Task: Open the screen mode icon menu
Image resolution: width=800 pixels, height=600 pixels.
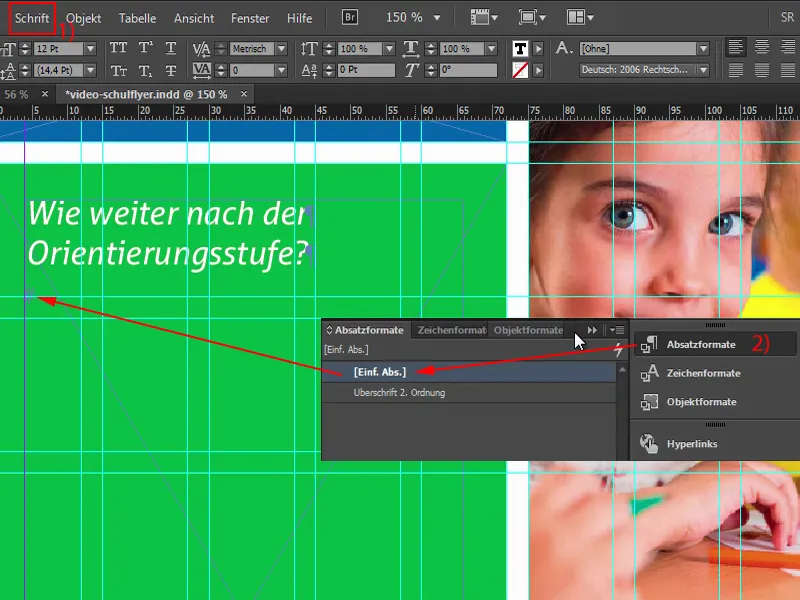Action: tap(532, 18)
